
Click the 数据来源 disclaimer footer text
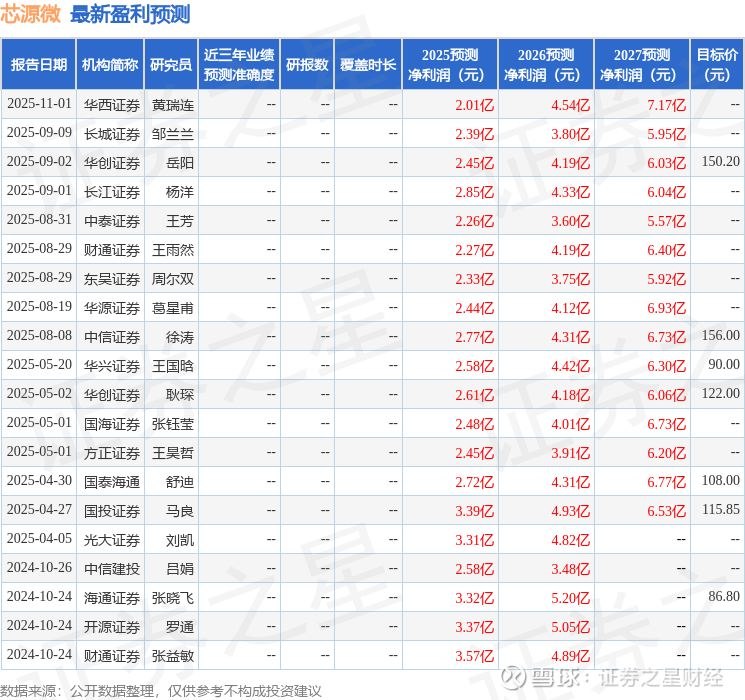pos(161,691)
